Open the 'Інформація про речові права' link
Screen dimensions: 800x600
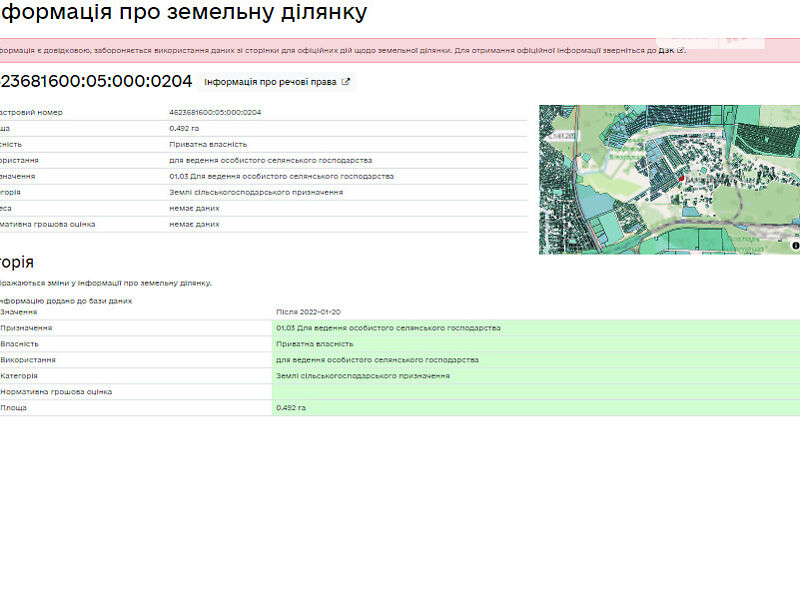tap(270, 82)
